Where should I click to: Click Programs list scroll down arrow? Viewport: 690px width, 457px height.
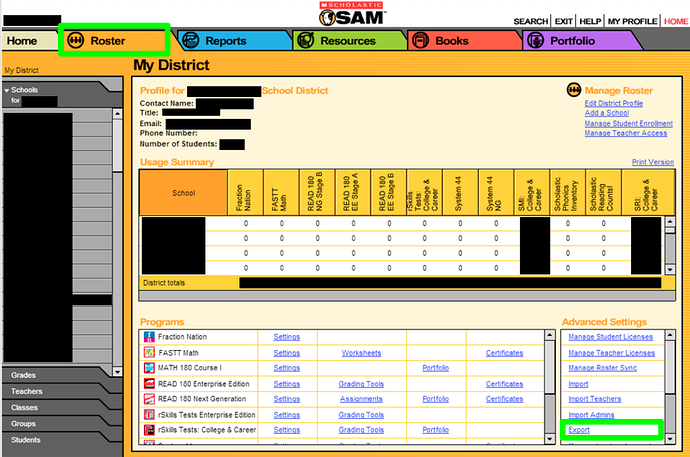[x=550, y=439]
